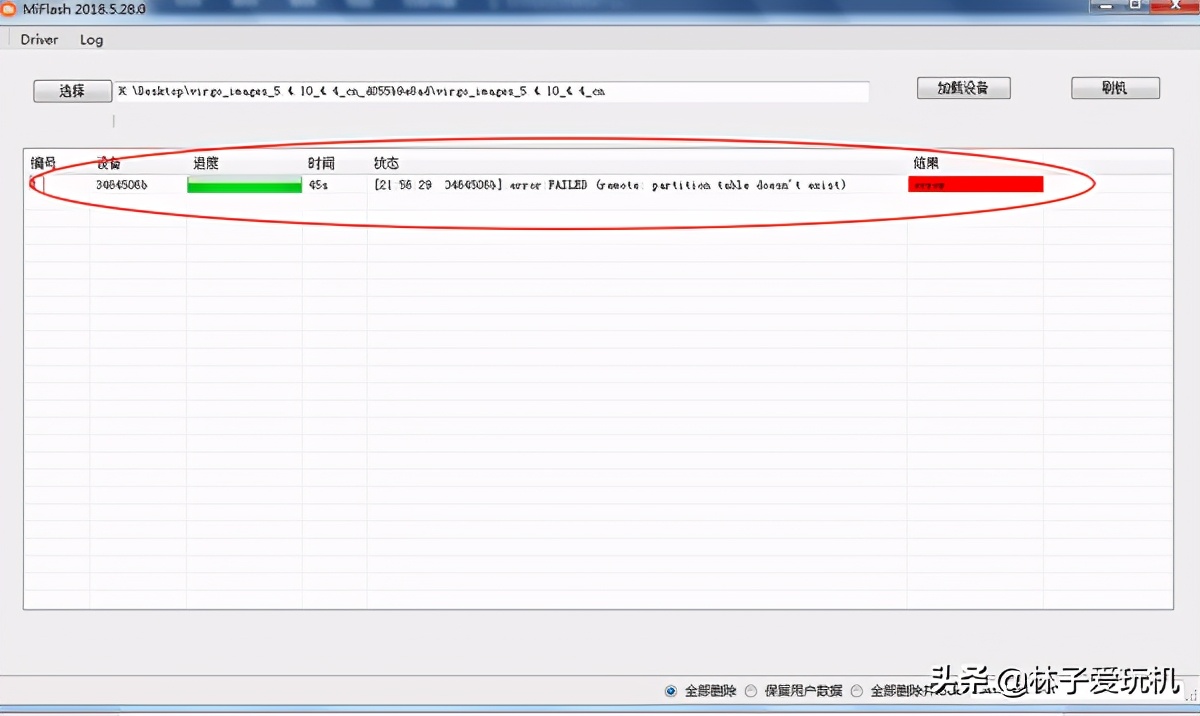Image resolution: width=1200 pixels, height=716 pixels.
Task: Open the Driver menu
Action: coord(39,40)
